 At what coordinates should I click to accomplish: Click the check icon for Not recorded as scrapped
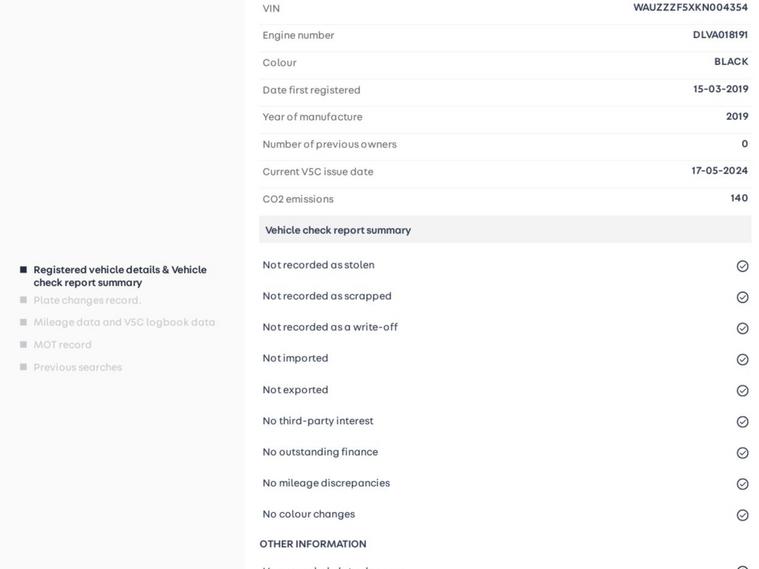point(742,297)
